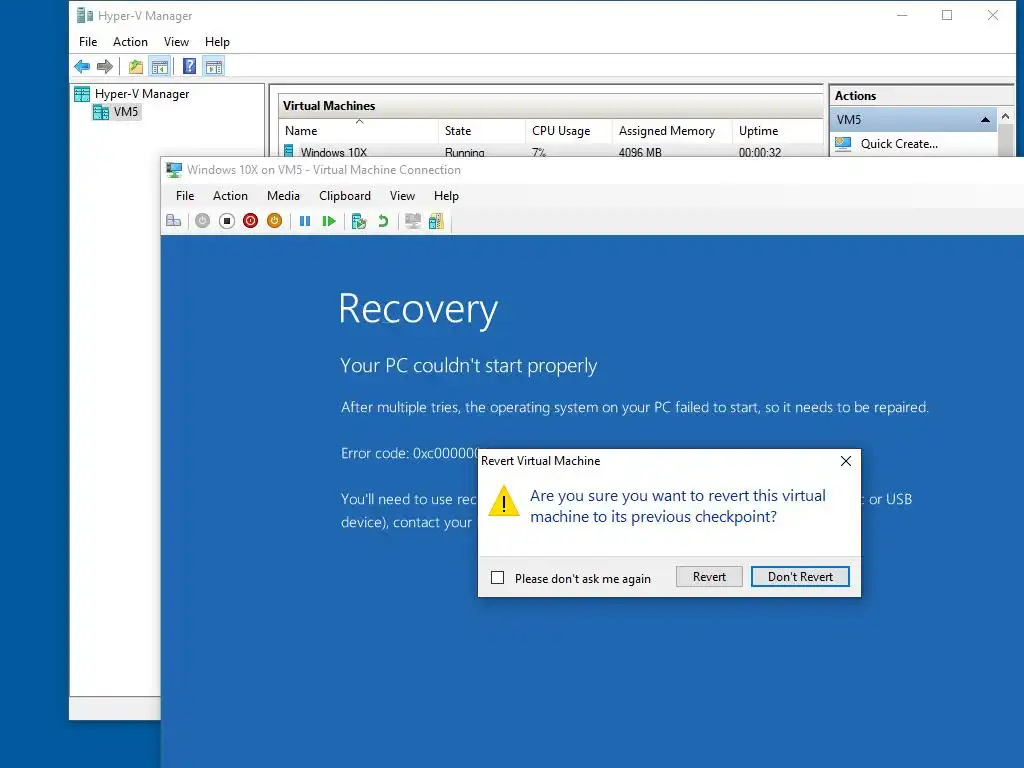Collapse the VM5 Actions section arrow
The width and height of the screenshot is (1024, 768).
(x=985, y=120)
